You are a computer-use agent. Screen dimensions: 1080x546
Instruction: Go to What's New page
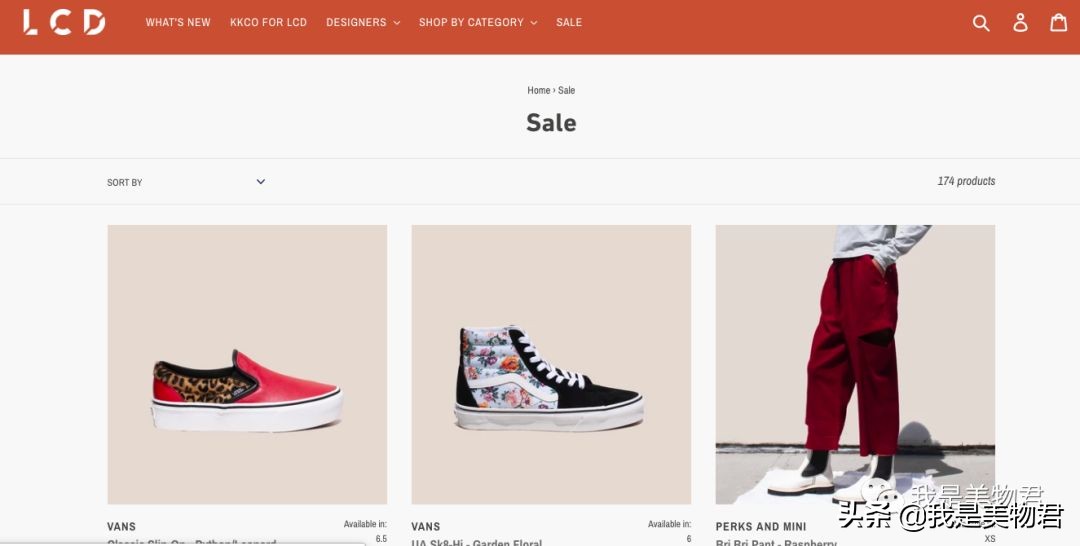(x=178, y=22)
